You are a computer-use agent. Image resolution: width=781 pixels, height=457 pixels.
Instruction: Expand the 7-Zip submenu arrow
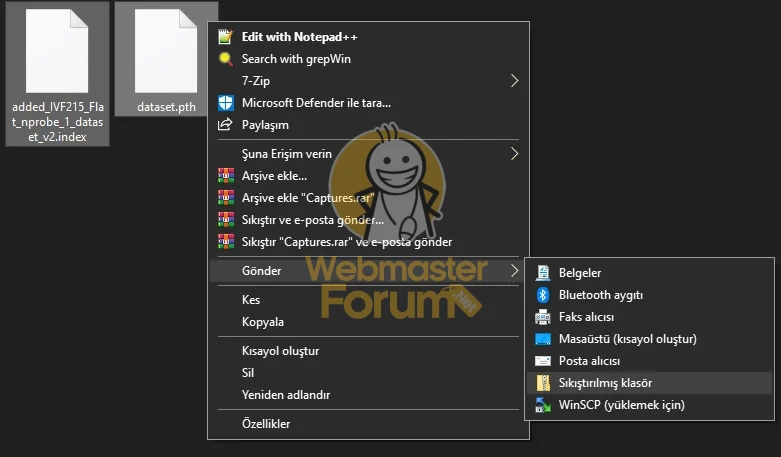[x=515, y=81]
